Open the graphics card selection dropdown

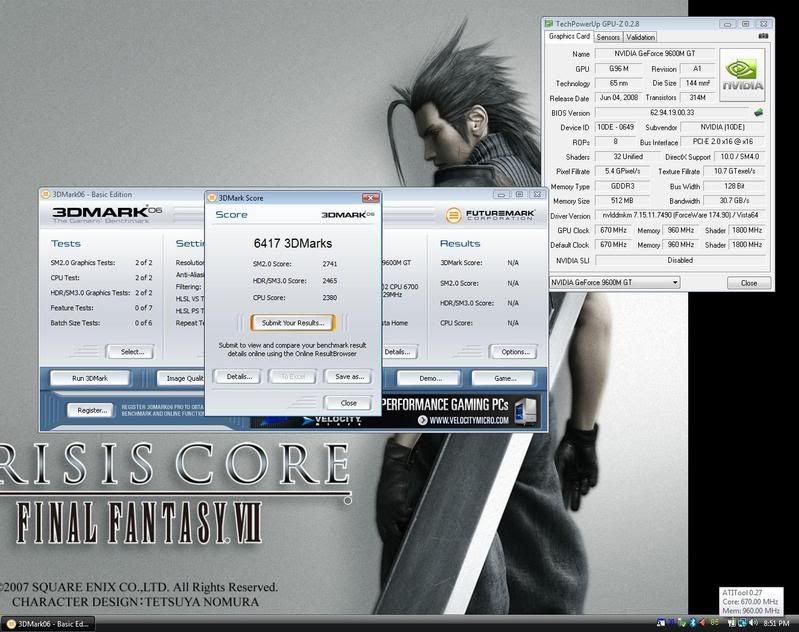click(x=614, y=283)
